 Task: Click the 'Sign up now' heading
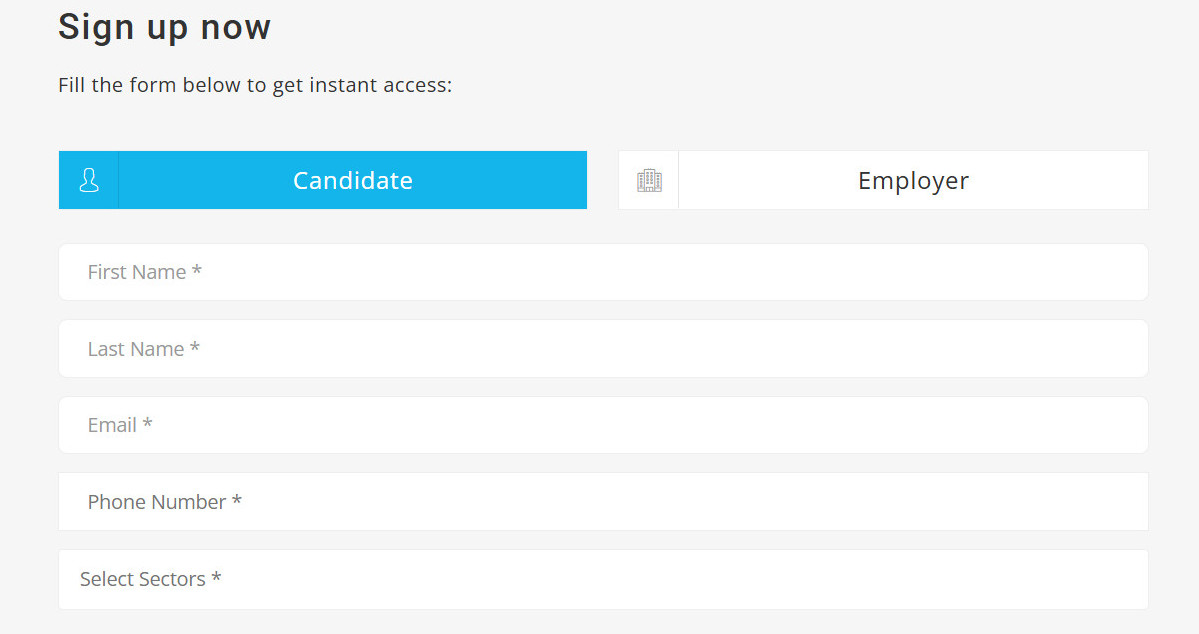164,28
